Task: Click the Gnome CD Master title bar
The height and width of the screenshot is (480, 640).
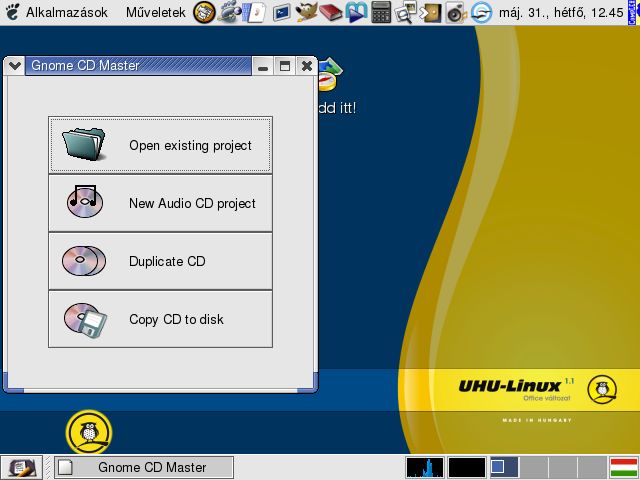Action: pos(138,66)
